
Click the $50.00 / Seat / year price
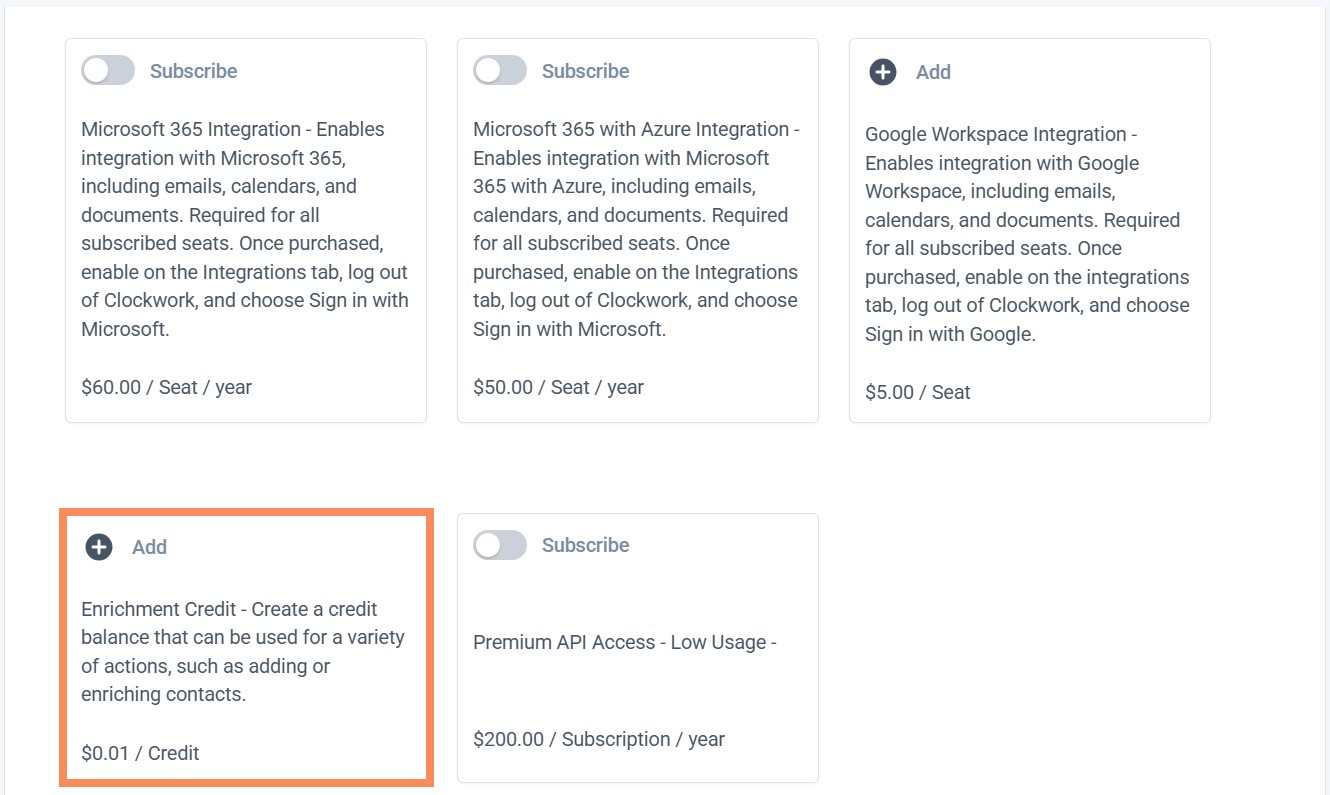(559, 387)
